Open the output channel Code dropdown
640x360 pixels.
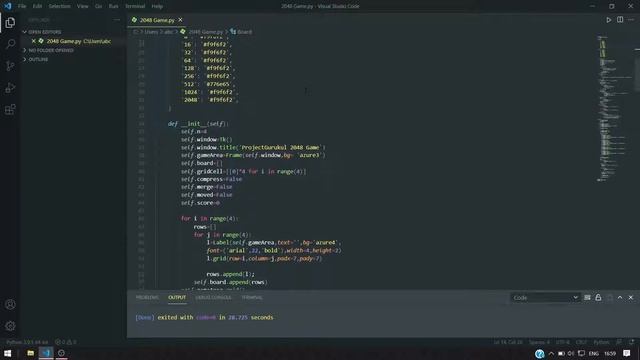(545, 298)
